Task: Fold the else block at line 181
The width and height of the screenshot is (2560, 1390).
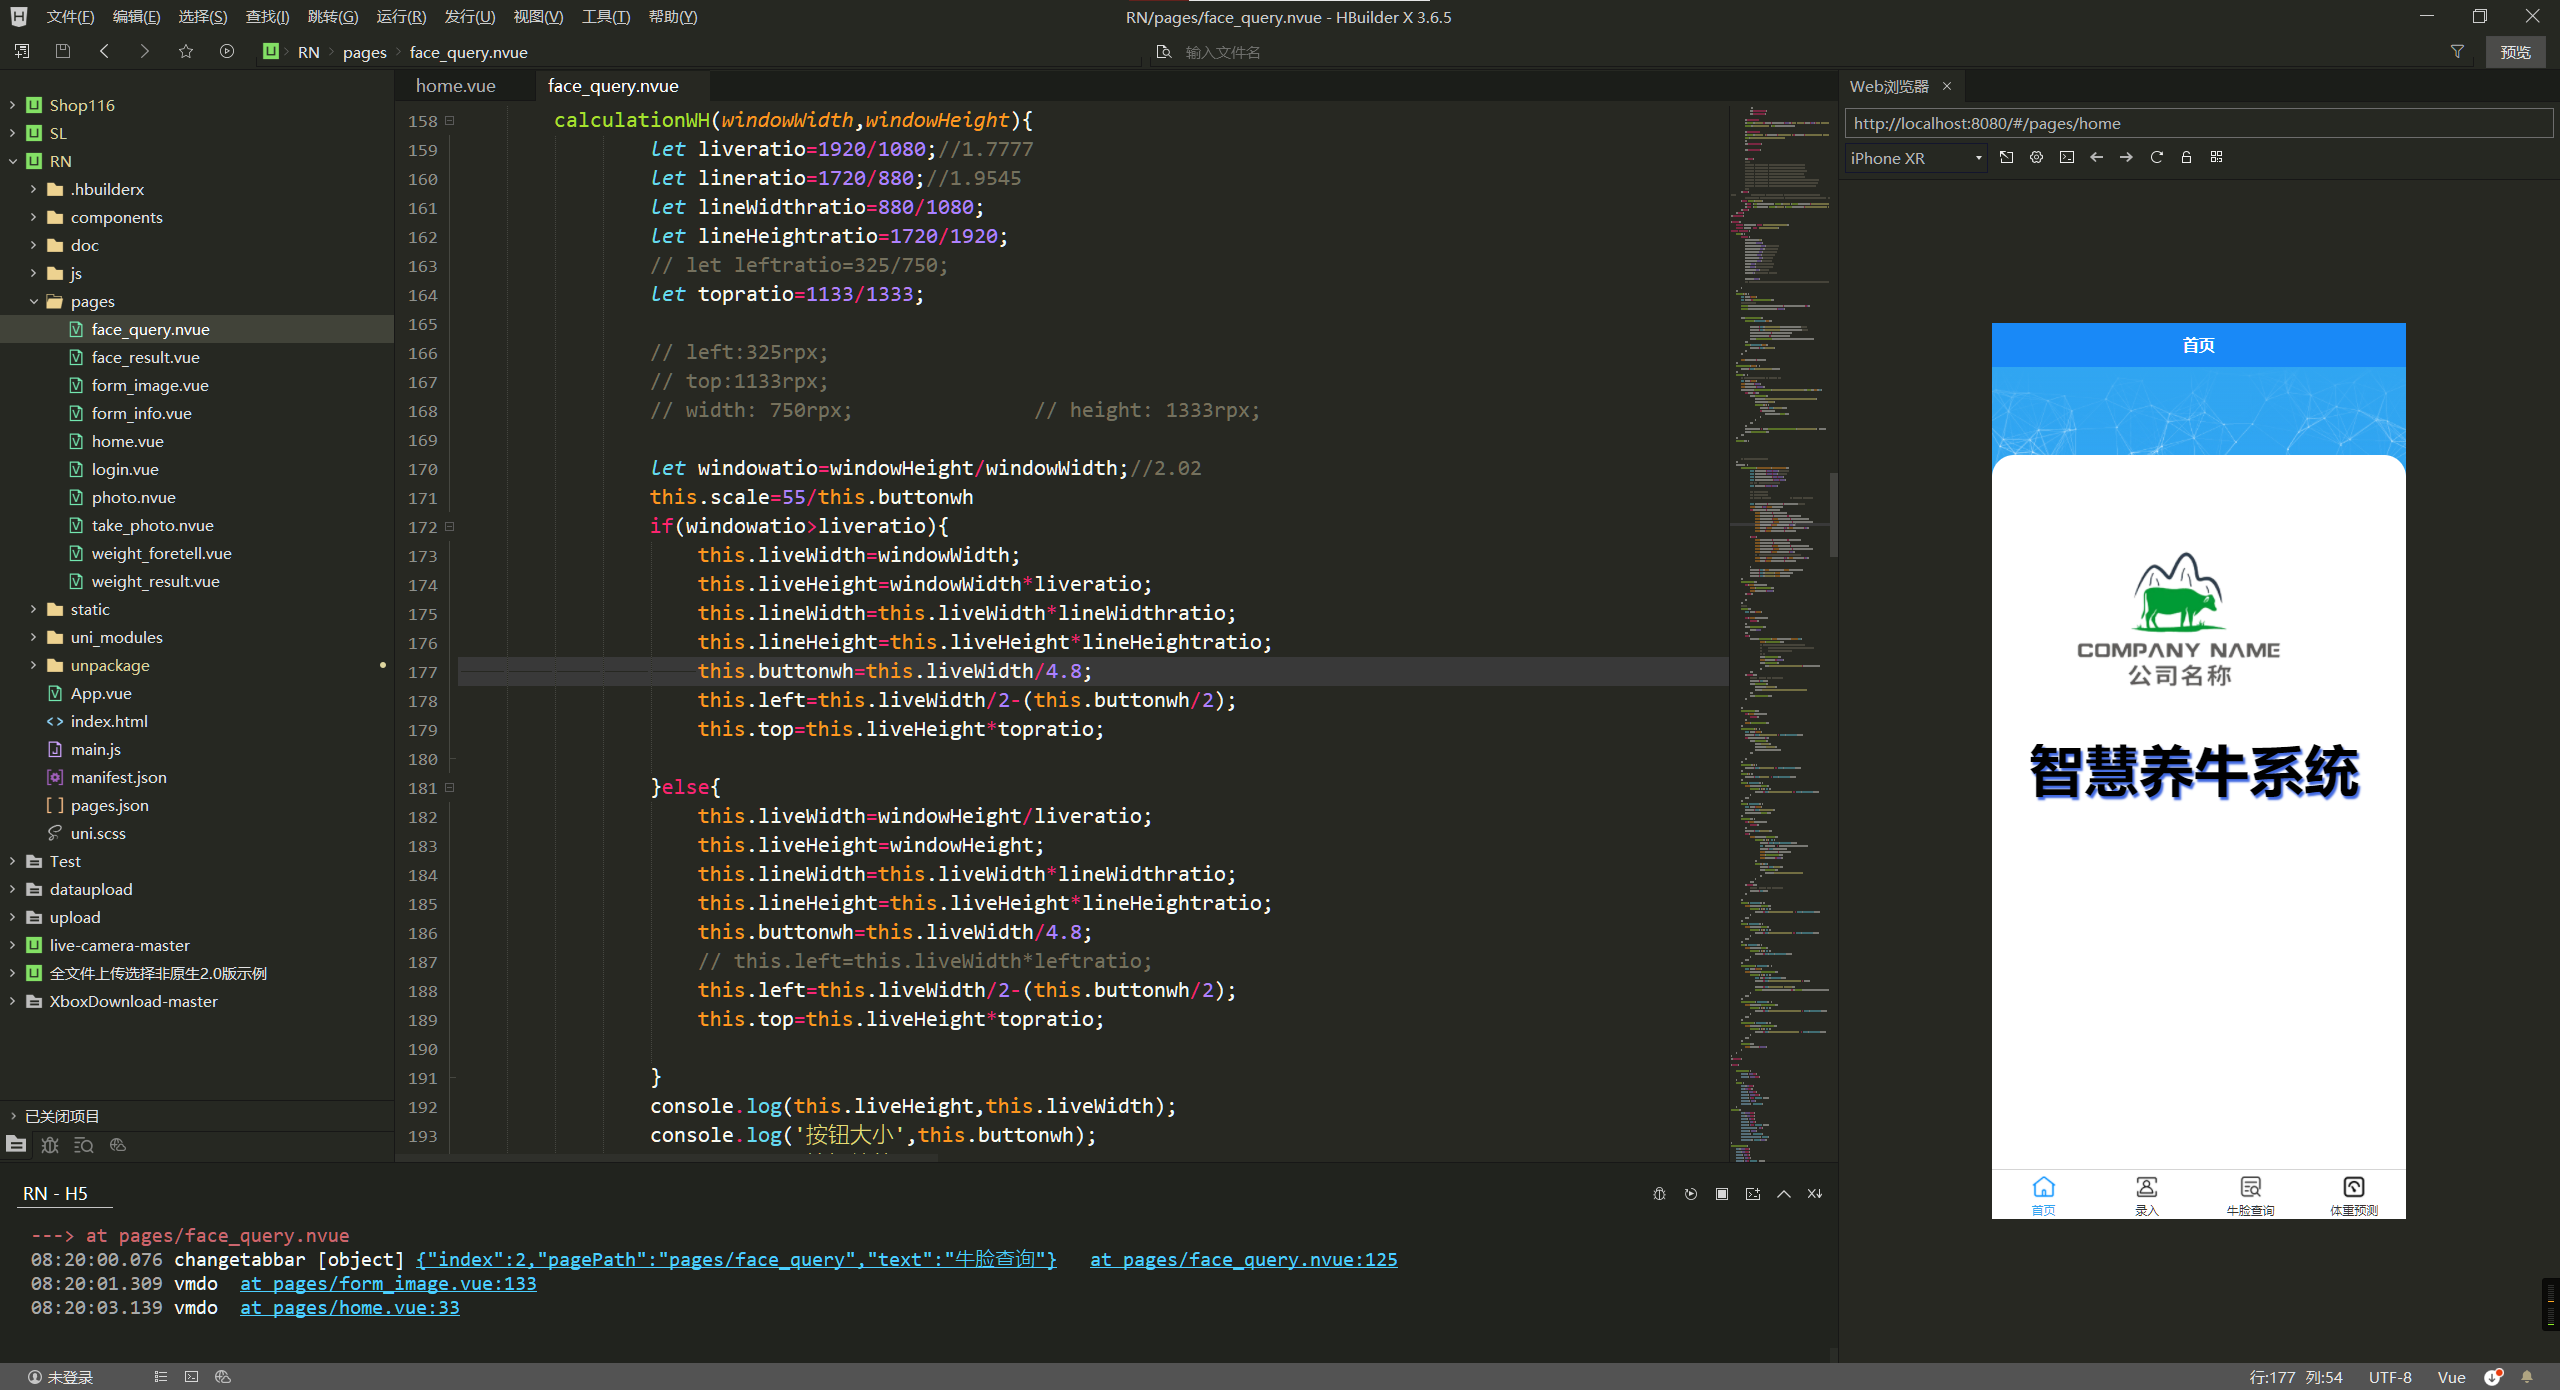Action: pyautogui.click(x=450, y=788)
